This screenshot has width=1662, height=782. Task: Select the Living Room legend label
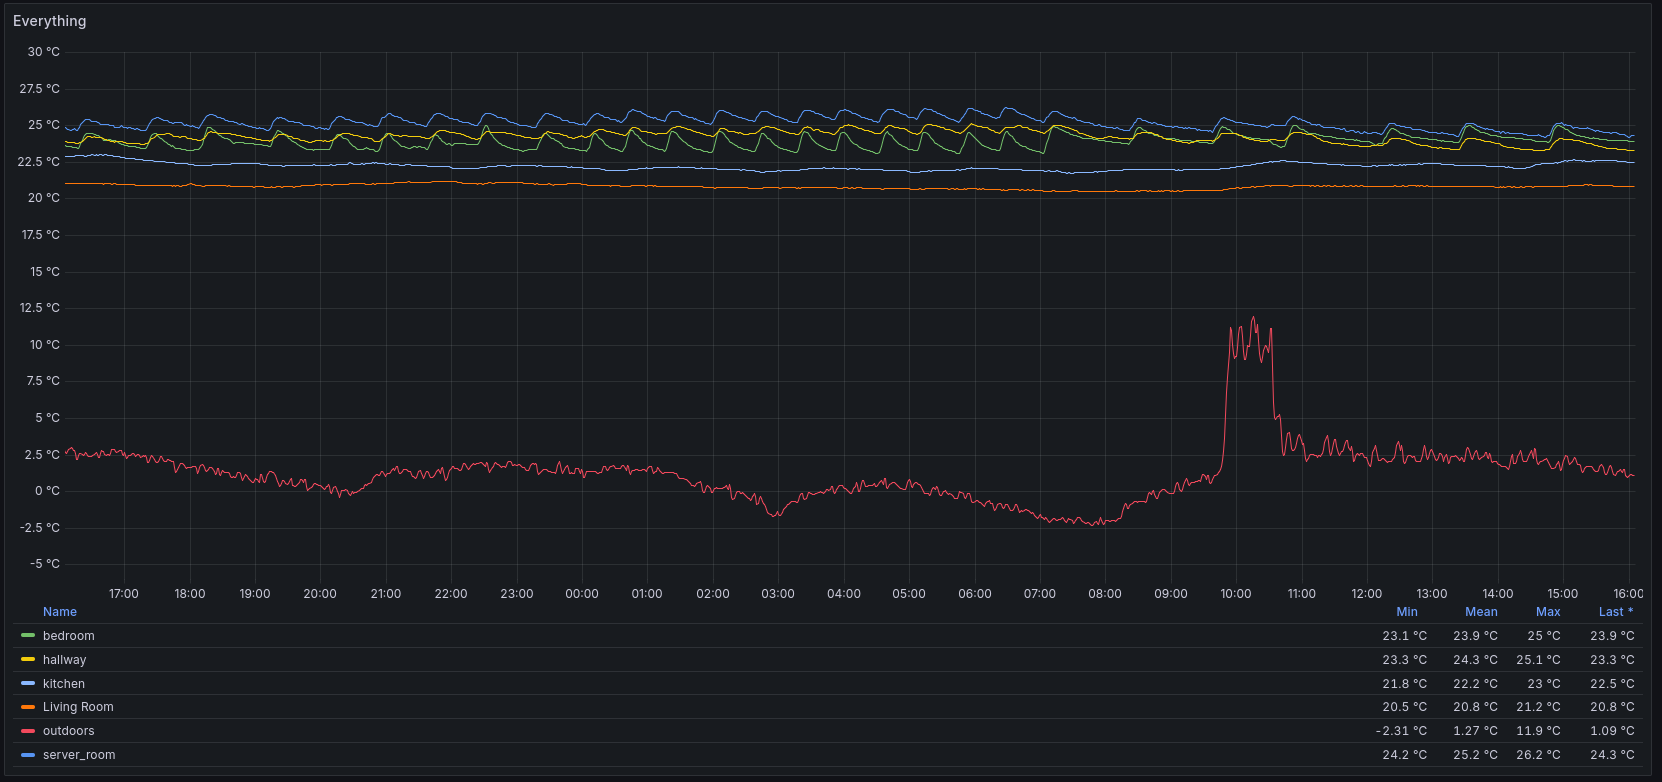click(x=78, y=707)
